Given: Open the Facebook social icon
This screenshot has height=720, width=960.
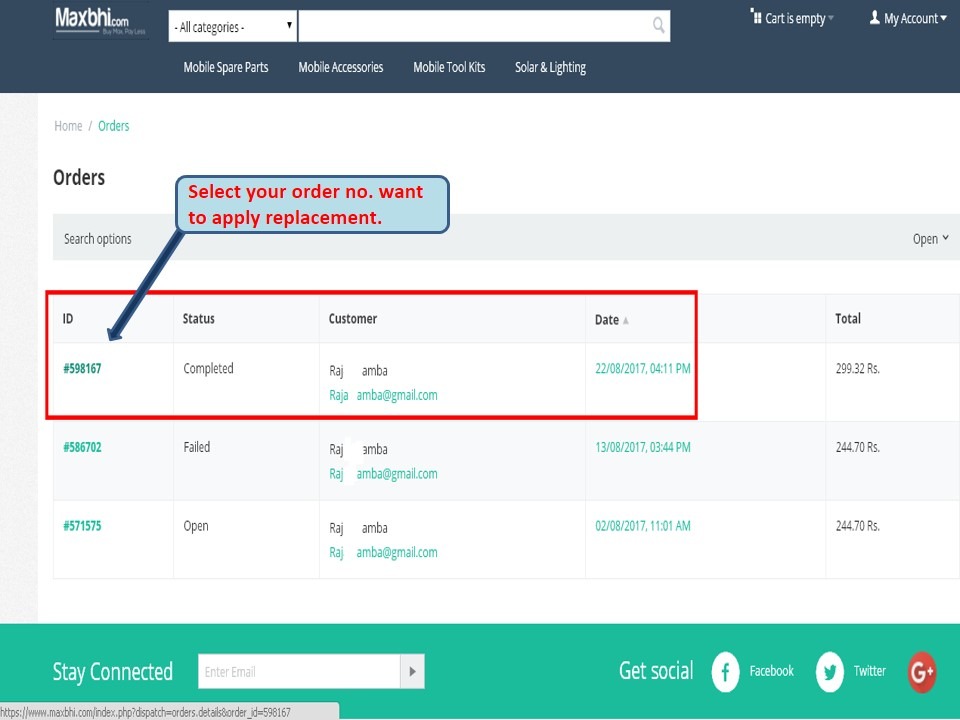Looking at the screenshot, I should 725,672.
